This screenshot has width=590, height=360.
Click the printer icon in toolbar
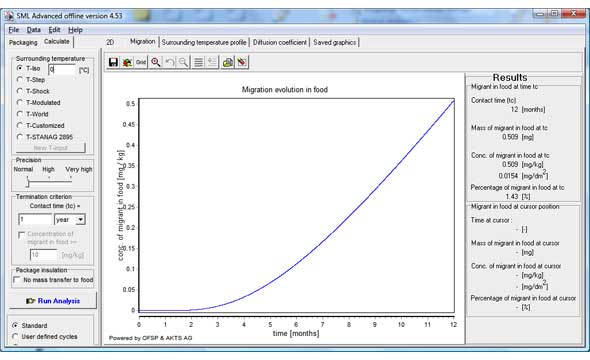227,62
